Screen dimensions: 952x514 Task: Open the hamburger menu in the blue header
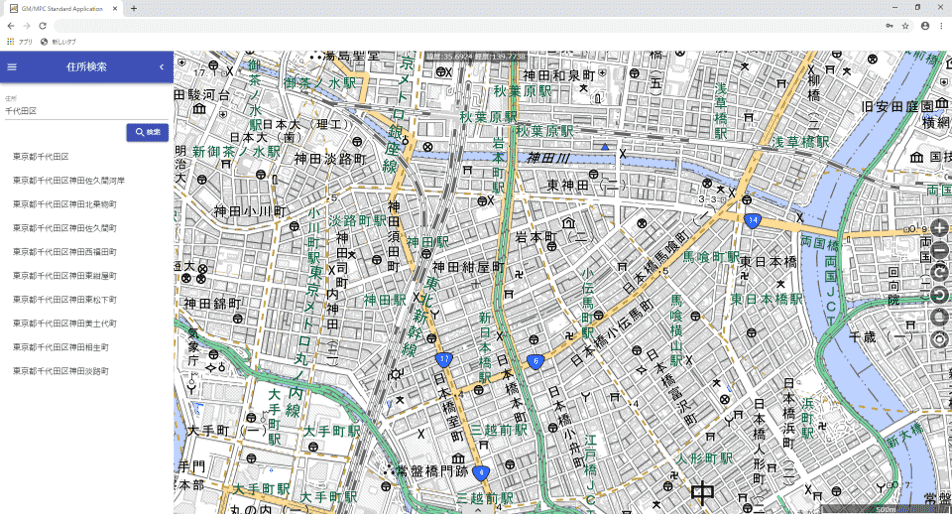(x=12, y=67)
